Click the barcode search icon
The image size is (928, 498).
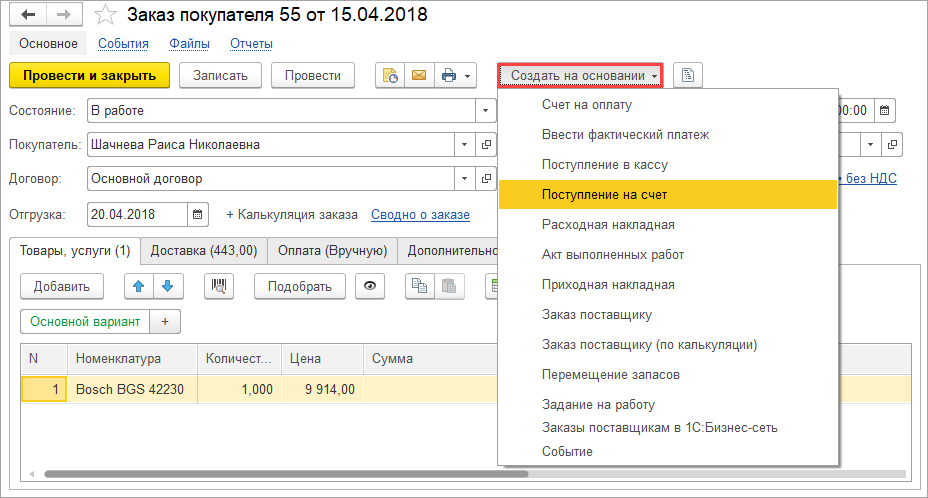tap(219, 286)
